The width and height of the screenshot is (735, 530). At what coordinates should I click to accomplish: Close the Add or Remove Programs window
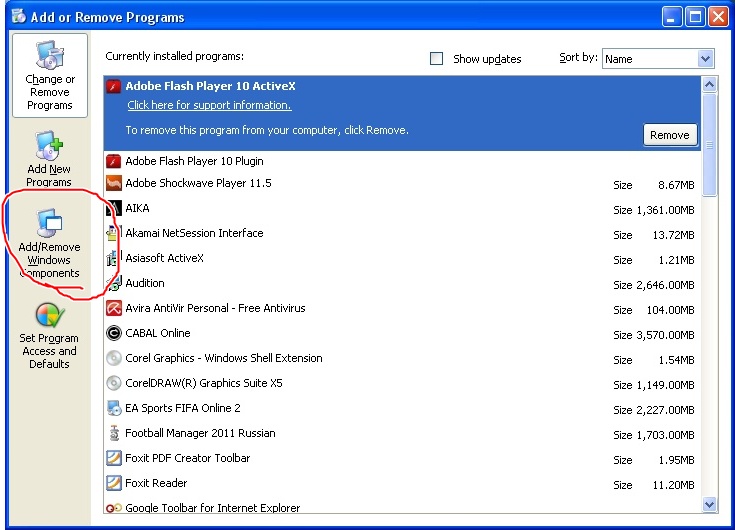coord(718,17)
